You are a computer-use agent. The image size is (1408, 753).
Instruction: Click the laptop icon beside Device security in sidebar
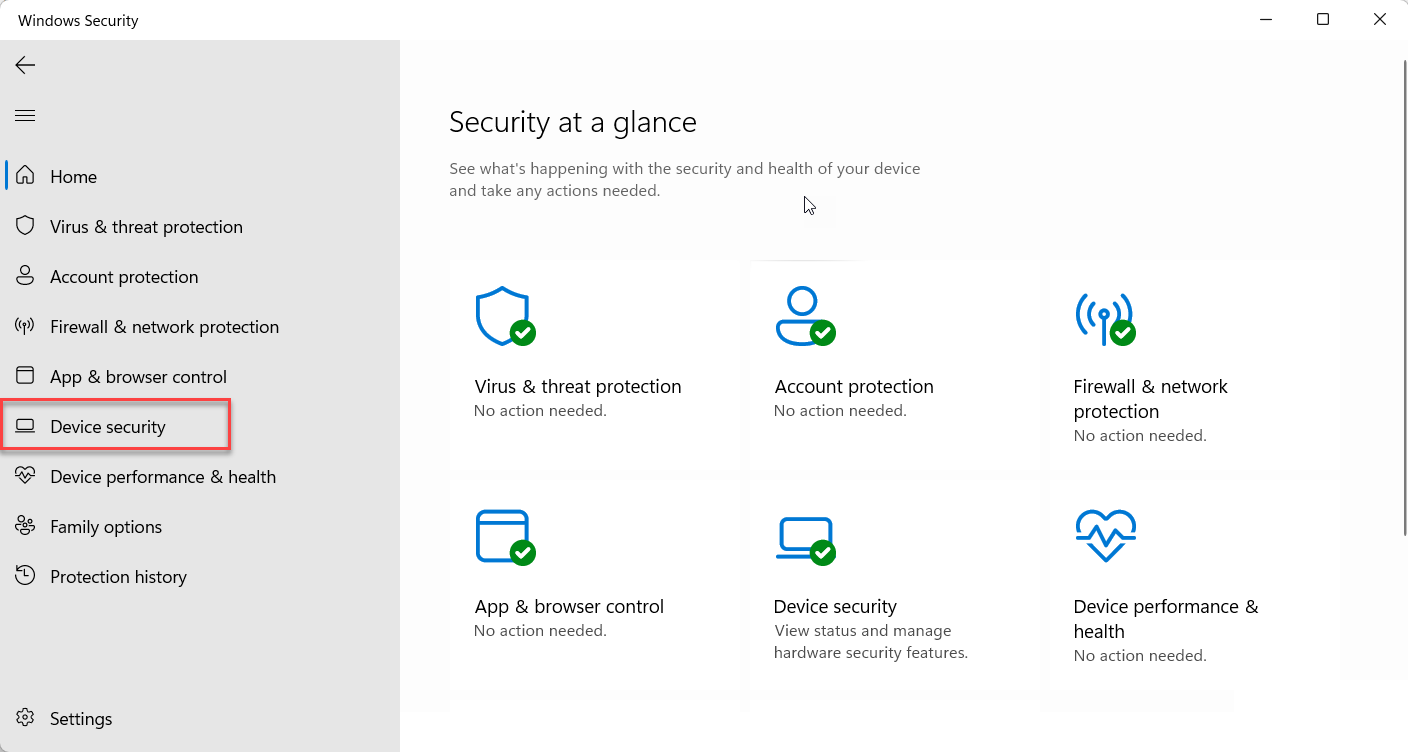26,427
